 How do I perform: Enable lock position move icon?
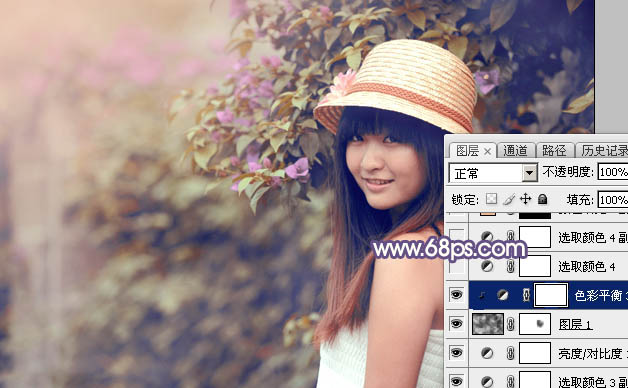(525, 199)
